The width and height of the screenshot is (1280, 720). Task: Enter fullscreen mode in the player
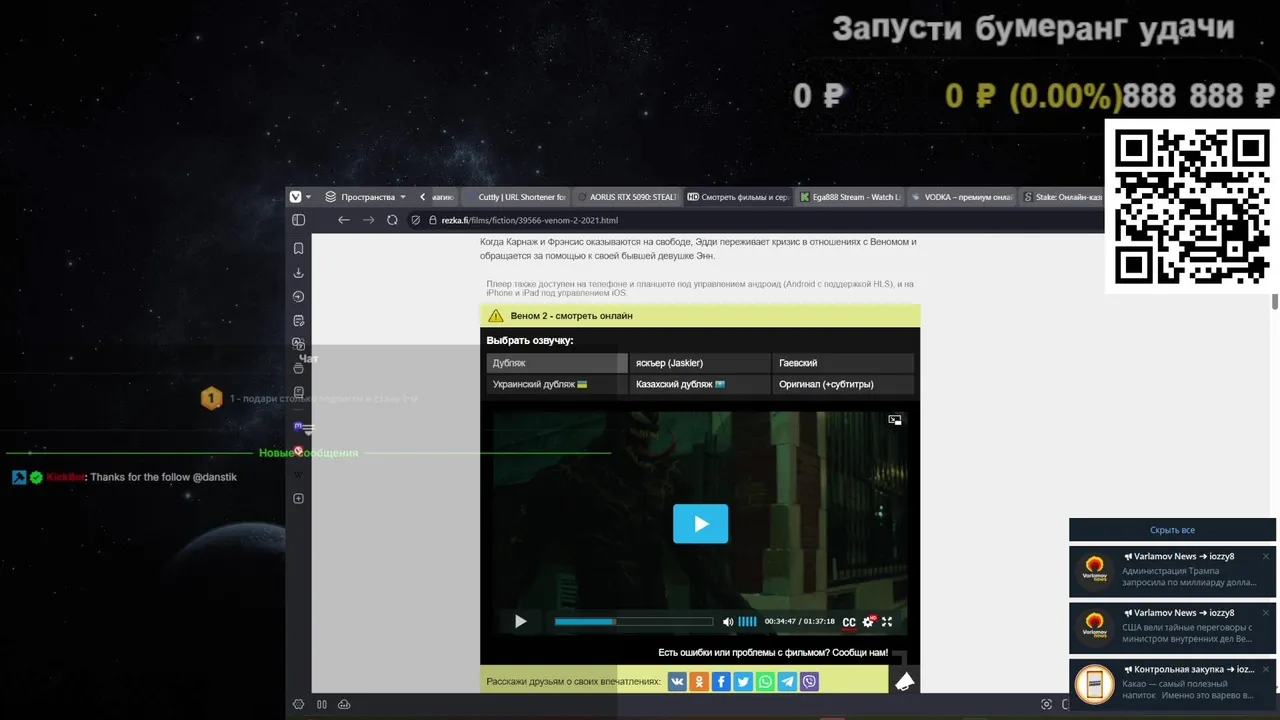887,622
